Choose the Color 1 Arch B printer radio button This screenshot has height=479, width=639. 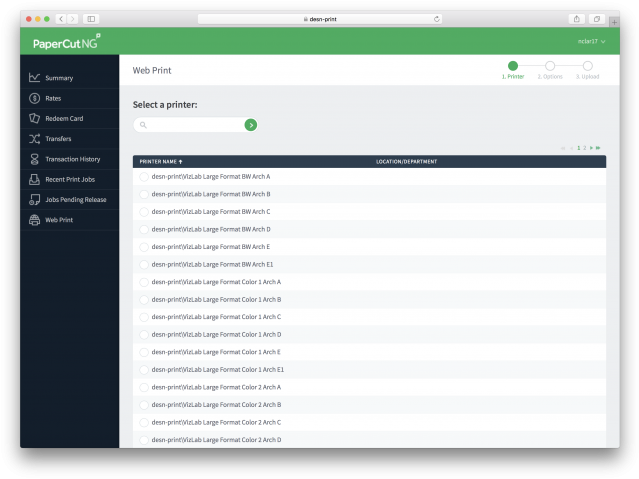(144, 300)
